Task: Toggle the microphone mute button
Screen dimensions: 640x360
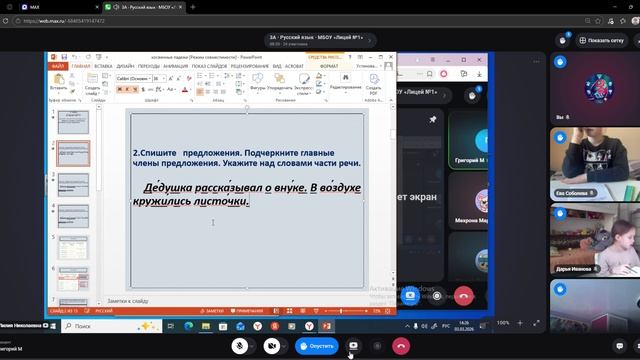Action: [240, 346]
